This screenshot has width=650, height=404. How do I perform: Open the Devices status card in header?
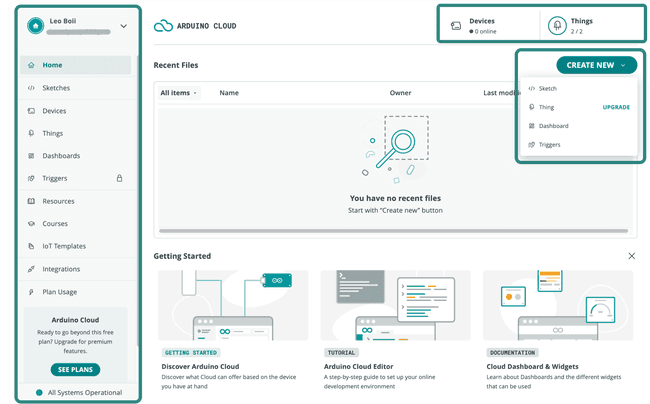490,26
